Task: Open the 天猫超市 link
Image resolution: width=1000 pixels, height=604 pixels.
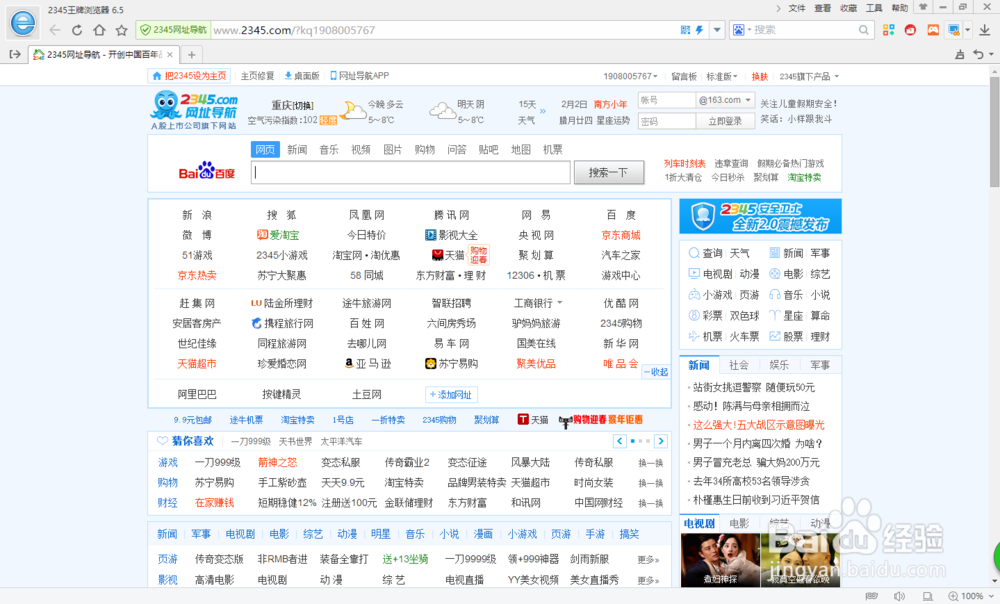Action: pos(197,364)
